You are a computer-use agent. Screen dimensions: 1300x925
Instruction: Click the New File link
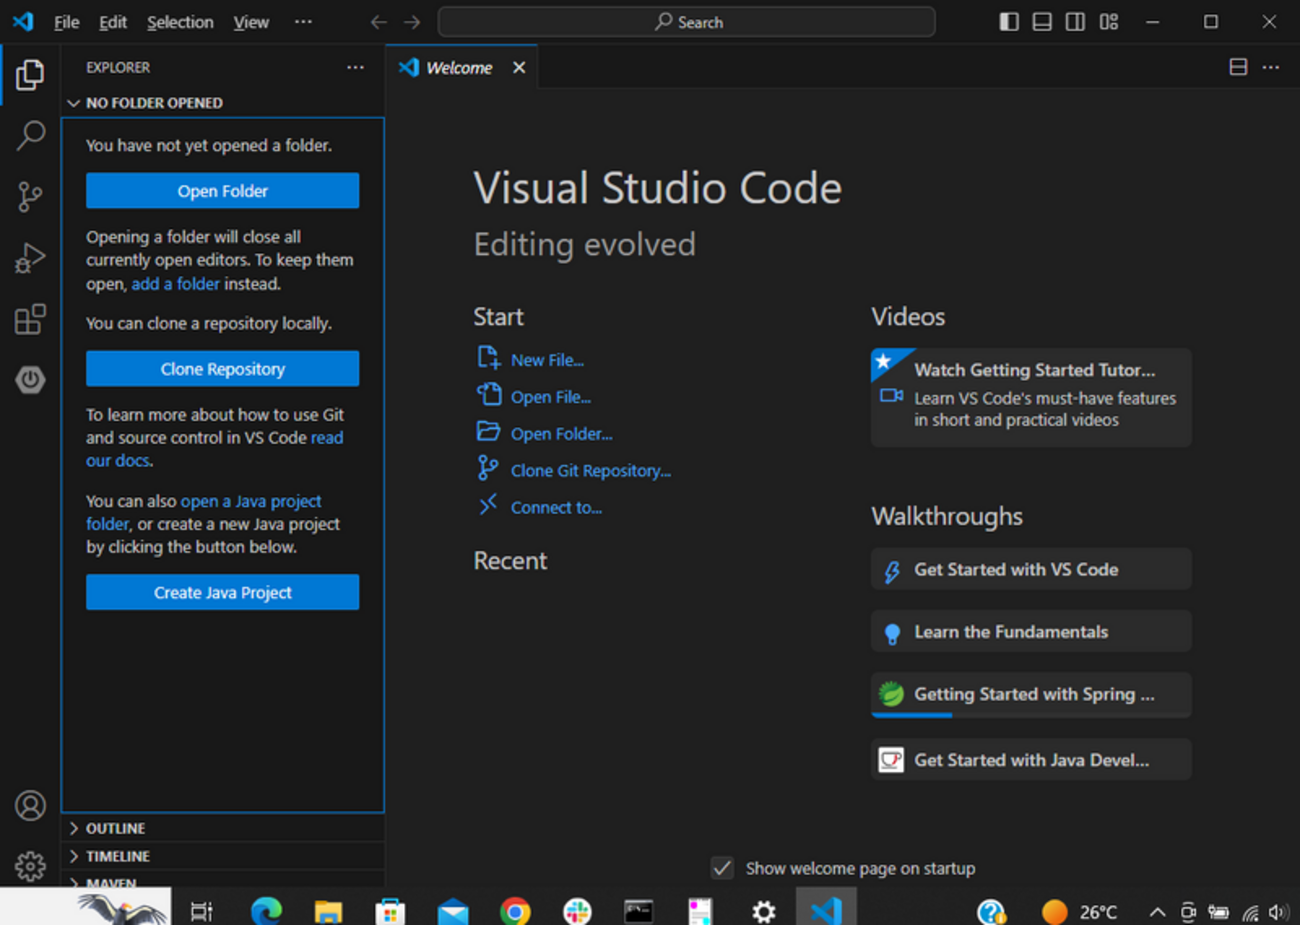click(x=547, y=360)
